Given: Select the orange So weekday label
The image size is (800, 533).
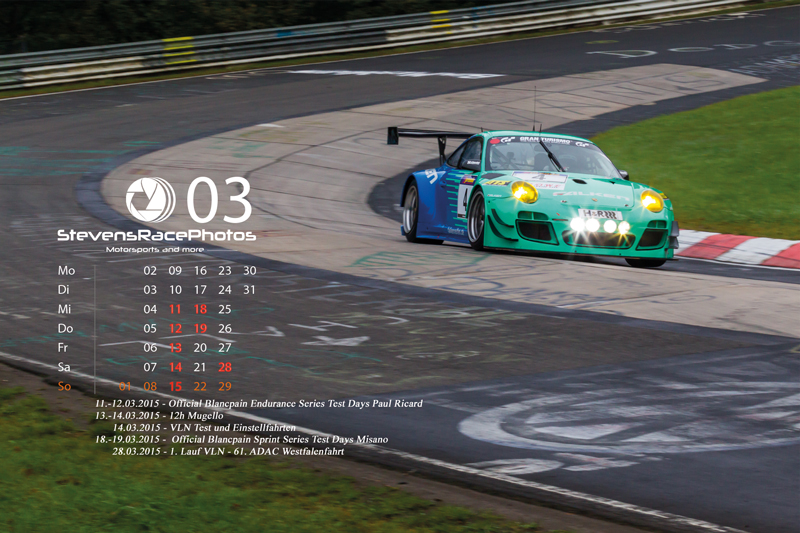Looking at the screenshot, I should tap(64, 386).
